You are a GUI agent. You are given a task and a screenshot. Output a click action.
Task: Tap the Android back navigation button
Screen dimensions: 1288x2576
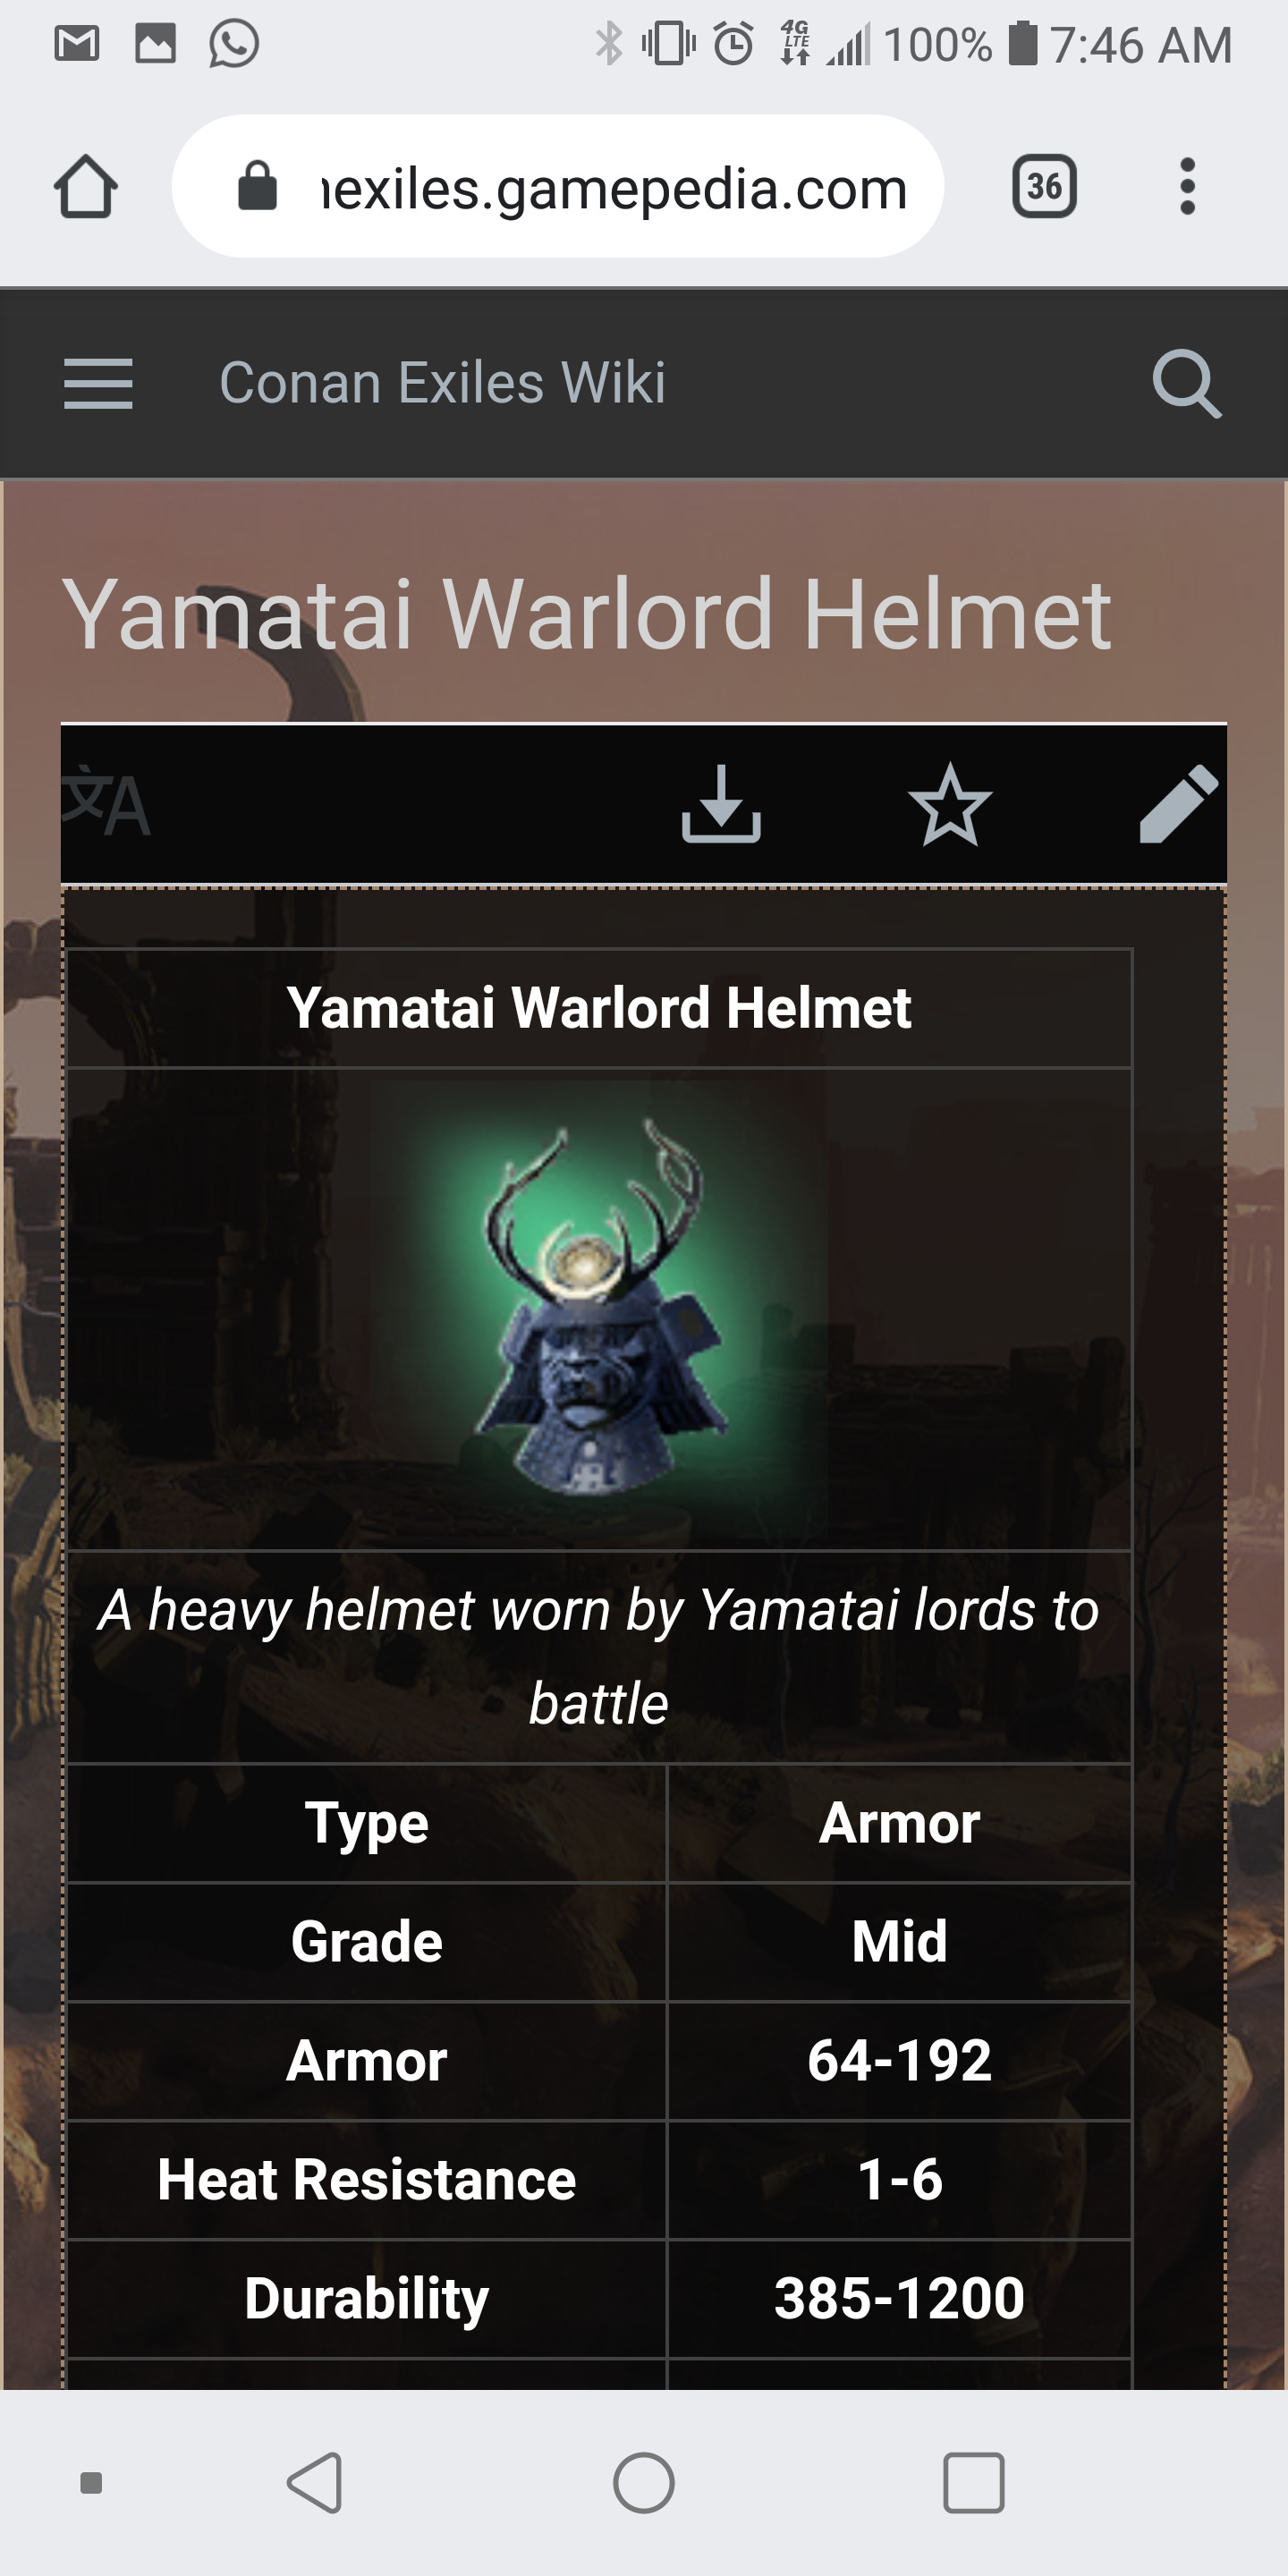315,2482
